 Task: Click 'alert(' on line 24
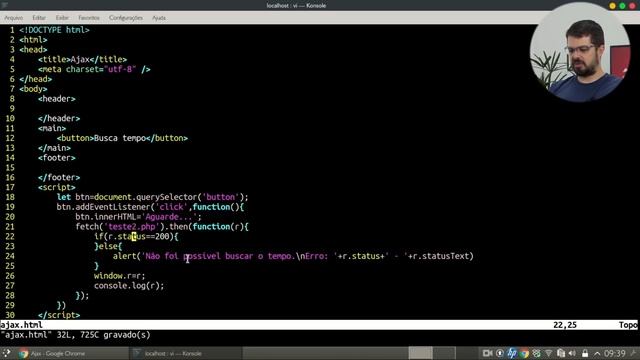[x=127, y=256]
